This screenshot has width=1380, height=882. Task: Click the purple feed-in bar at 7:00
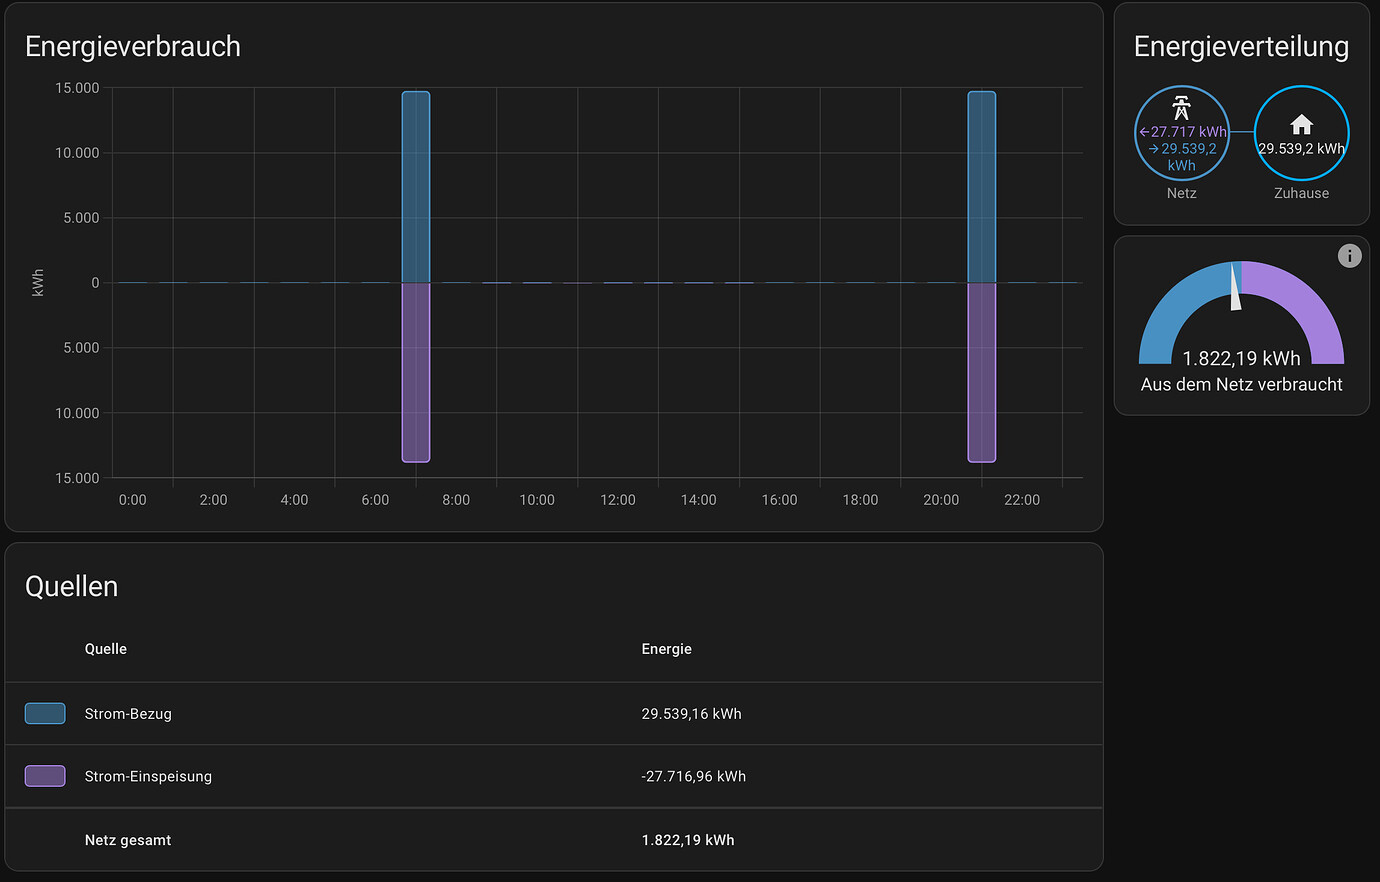tap(416, 372)
